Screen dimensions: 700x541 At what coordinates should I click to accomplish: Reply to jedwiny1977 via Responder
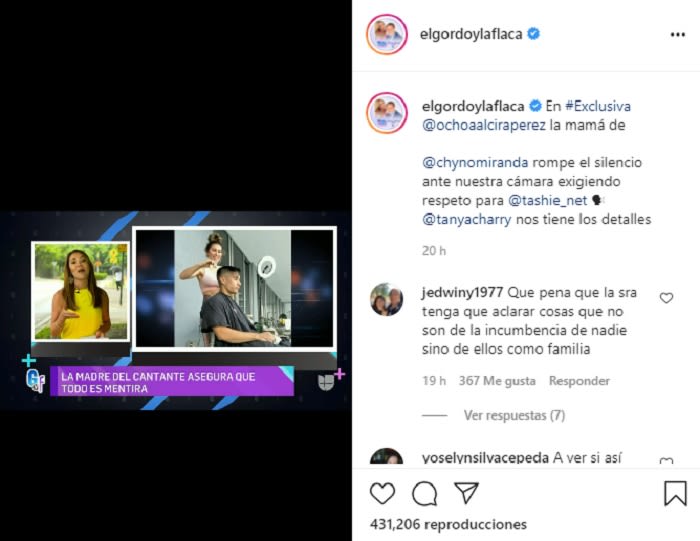click(x=579, y=381)
